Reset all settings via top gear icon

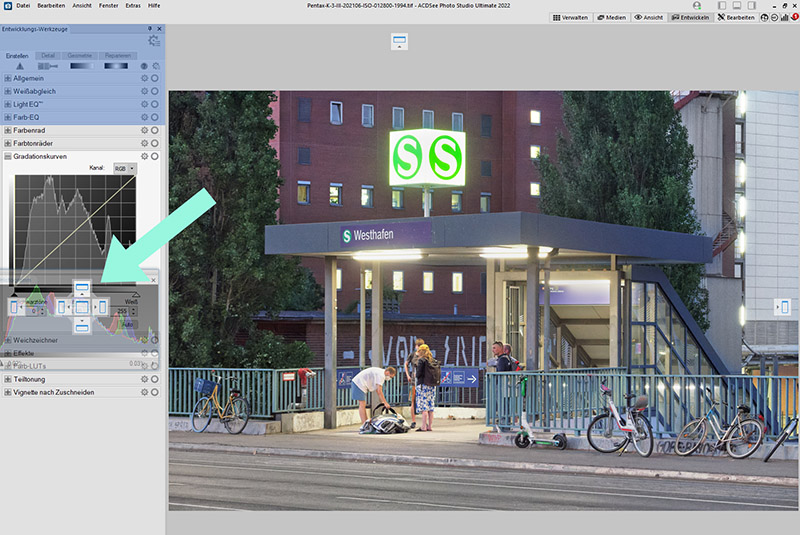(156, 66)
